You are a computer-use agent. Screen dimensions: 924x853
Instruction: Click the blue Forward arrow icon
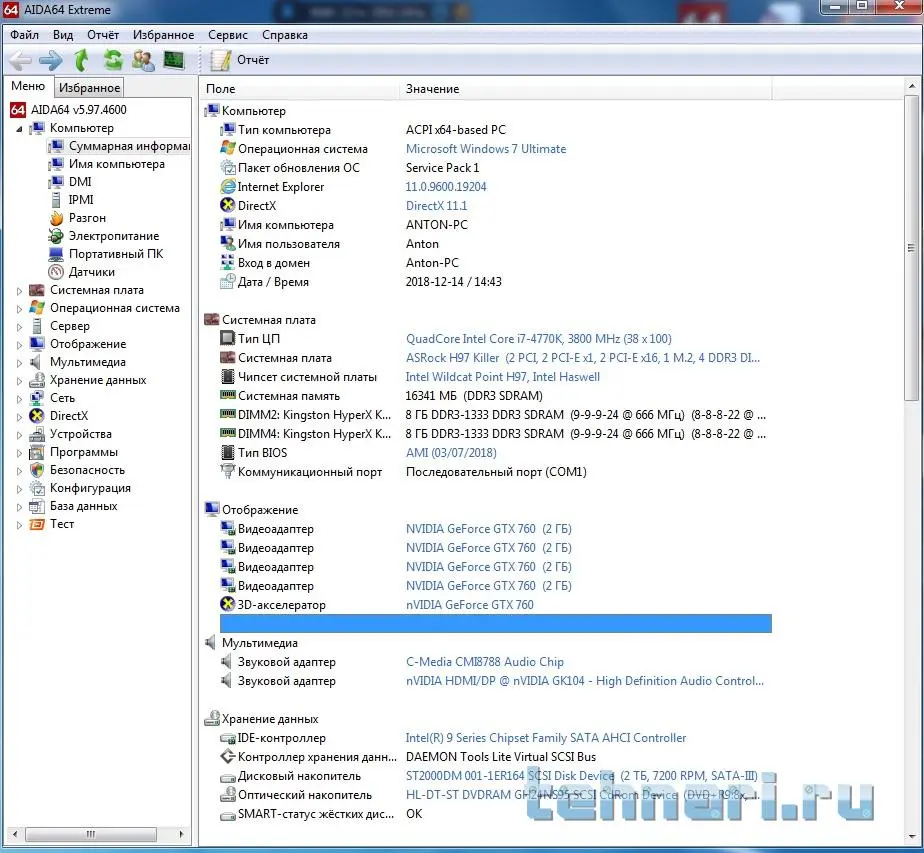click(x=50, y=60)
